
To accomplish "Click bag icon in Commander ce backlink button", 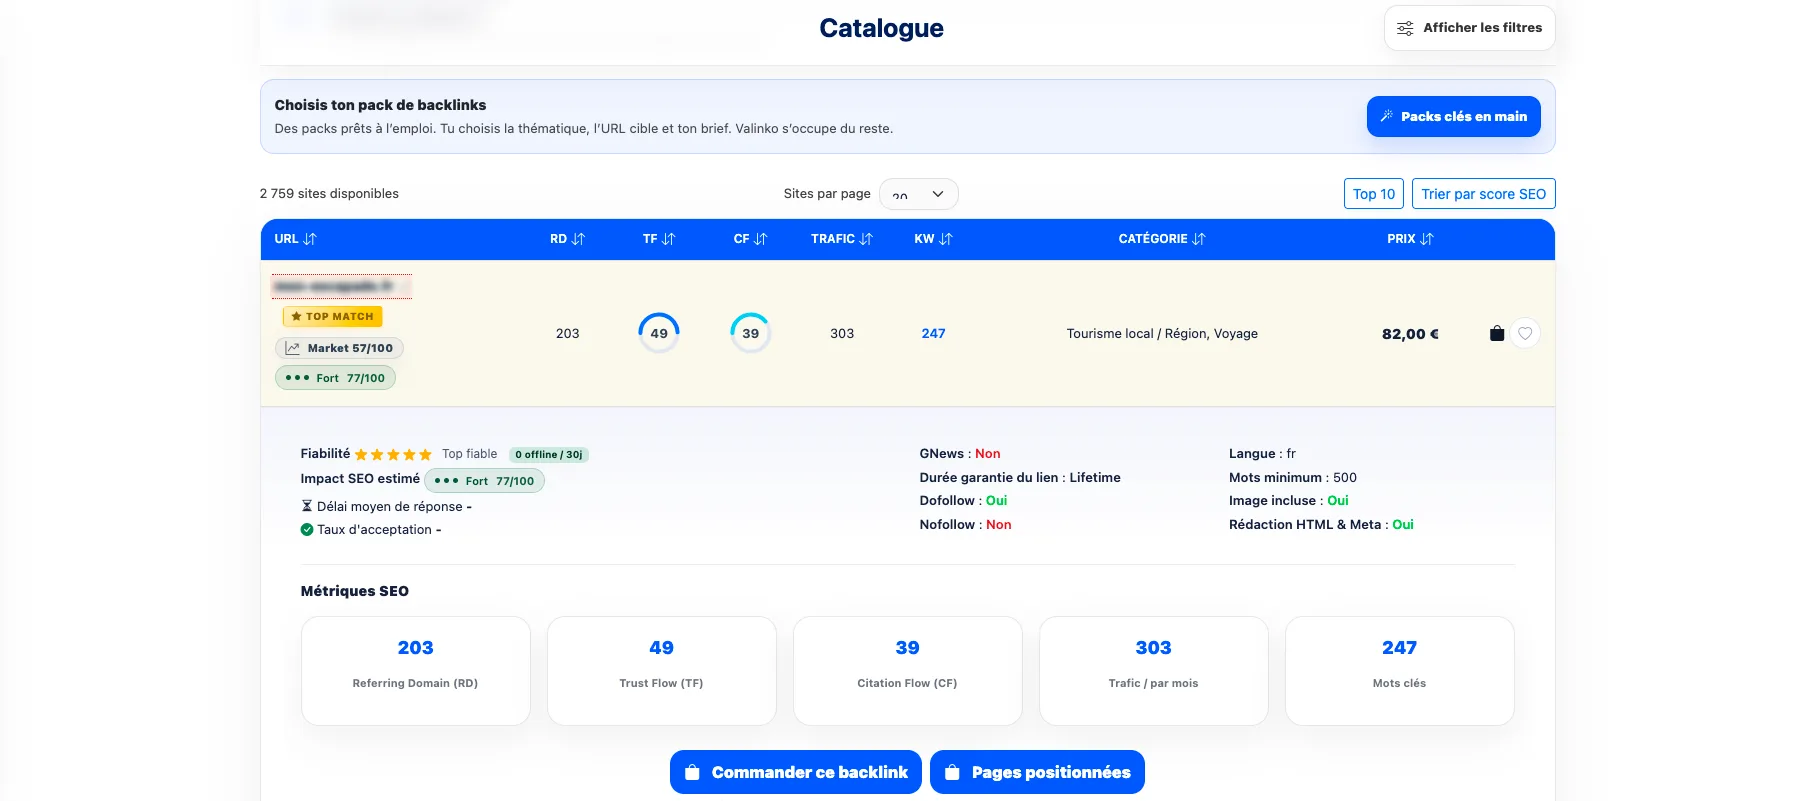I will (692, 772).
